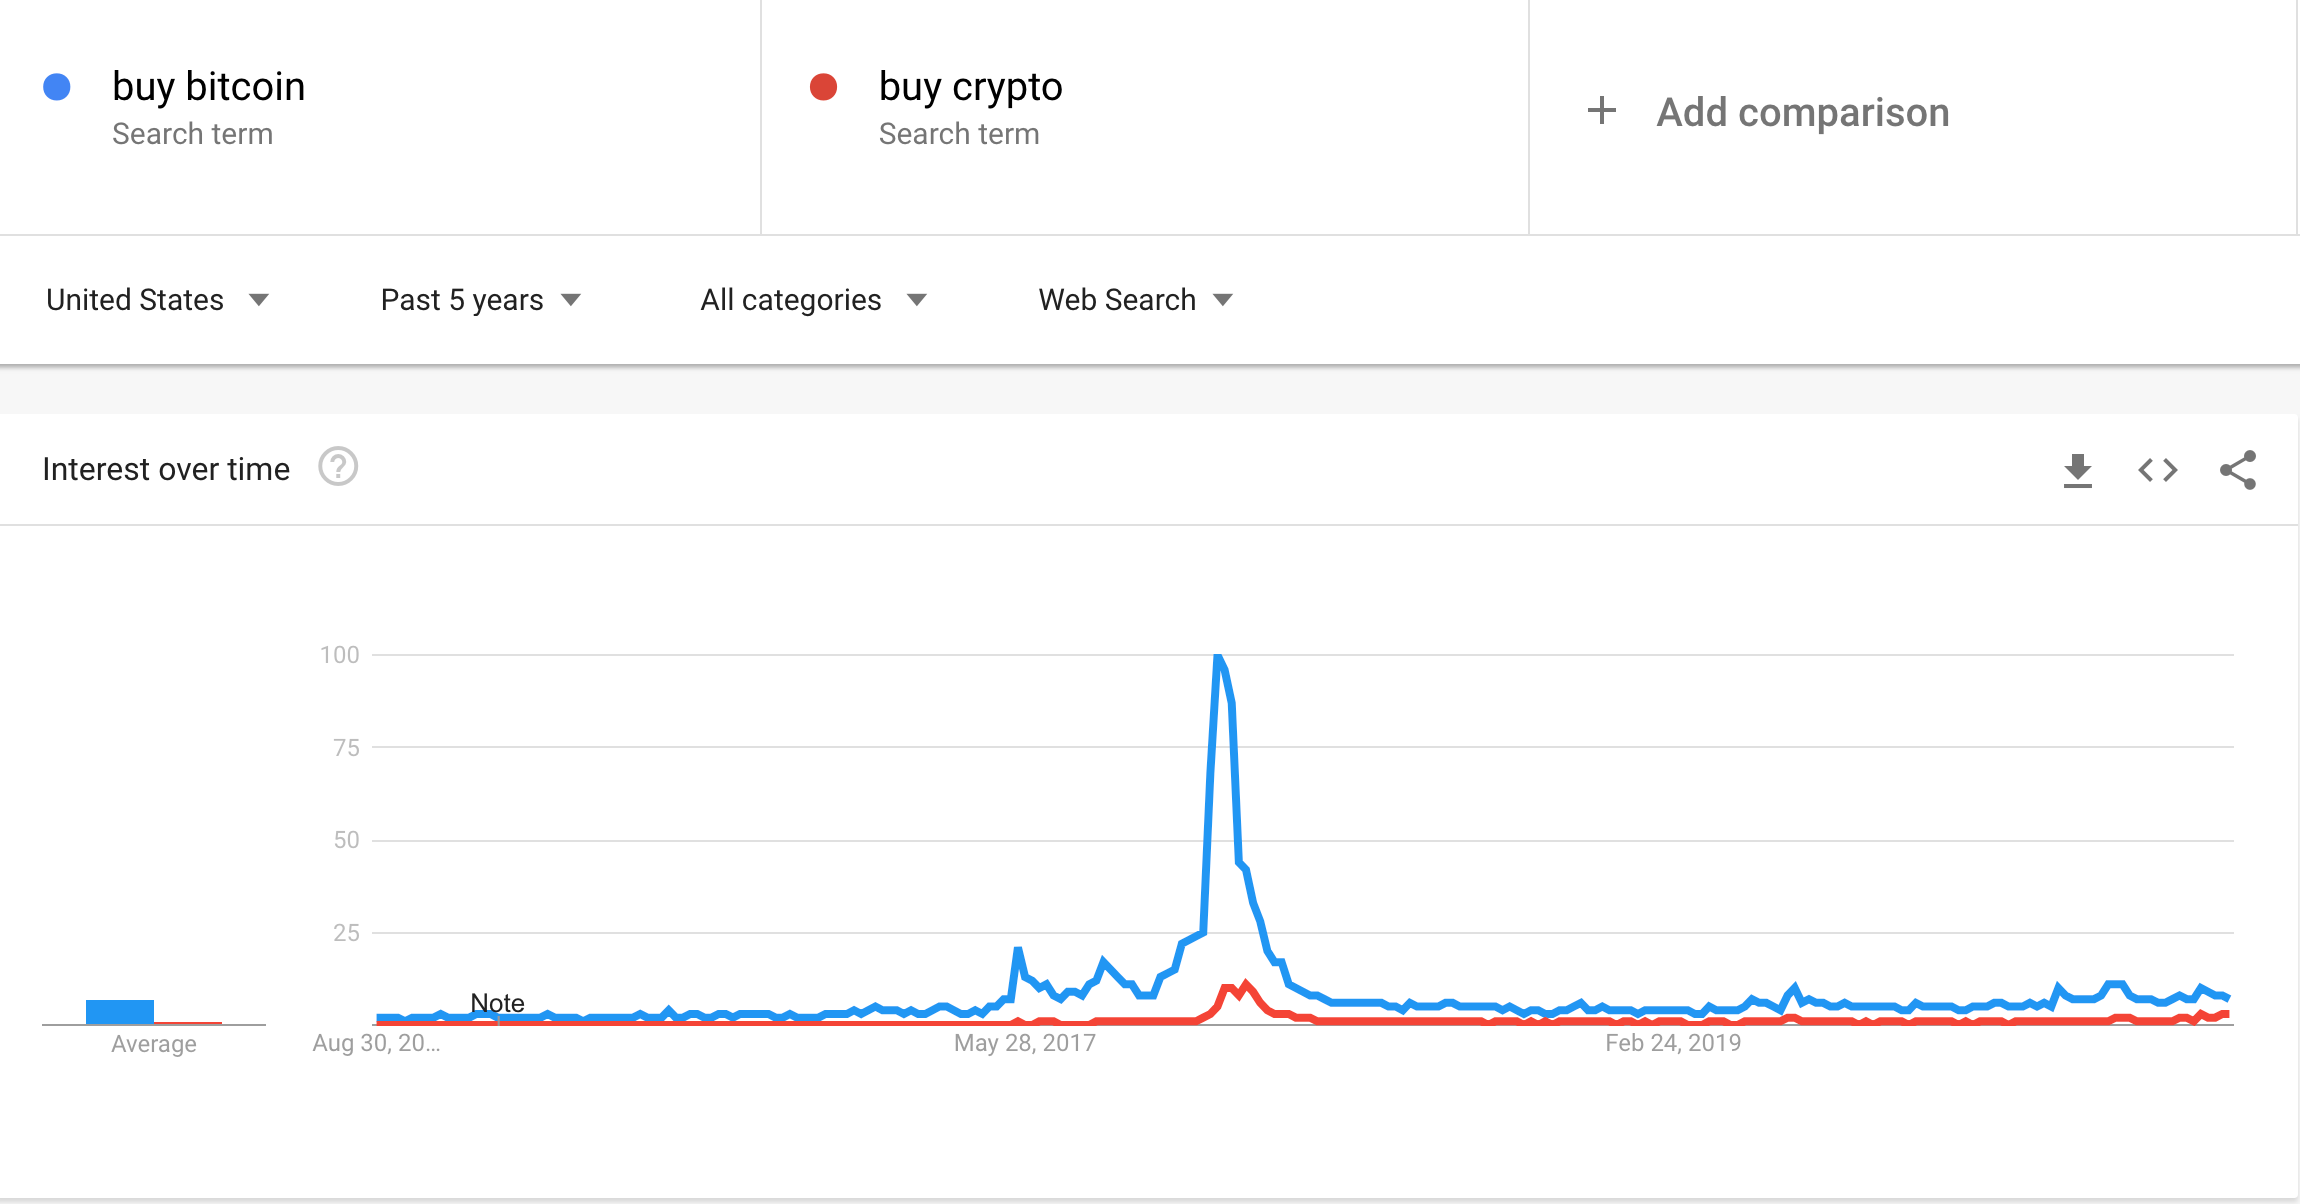The height and width of the screenshot is (1204, 2300).
Task: Open the embed code view
Action: tap(2158, 470)
